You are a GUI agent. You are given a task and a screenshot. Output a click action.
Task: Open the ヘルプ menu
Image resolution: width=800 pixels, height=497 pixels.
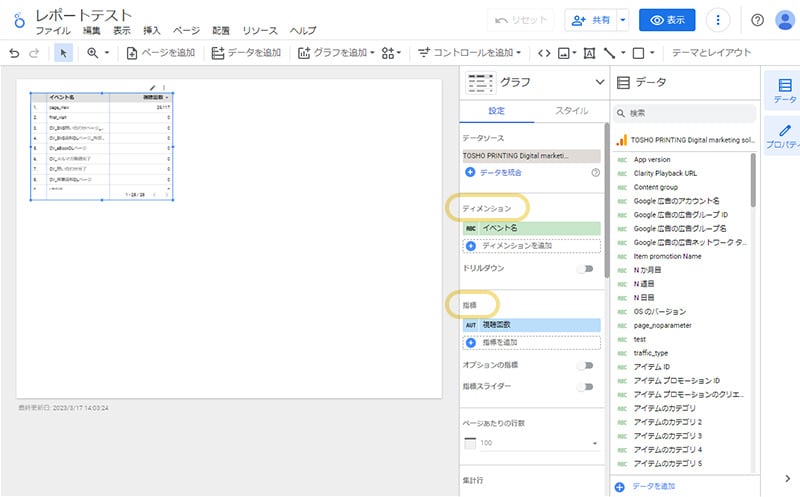pos(303,31)
